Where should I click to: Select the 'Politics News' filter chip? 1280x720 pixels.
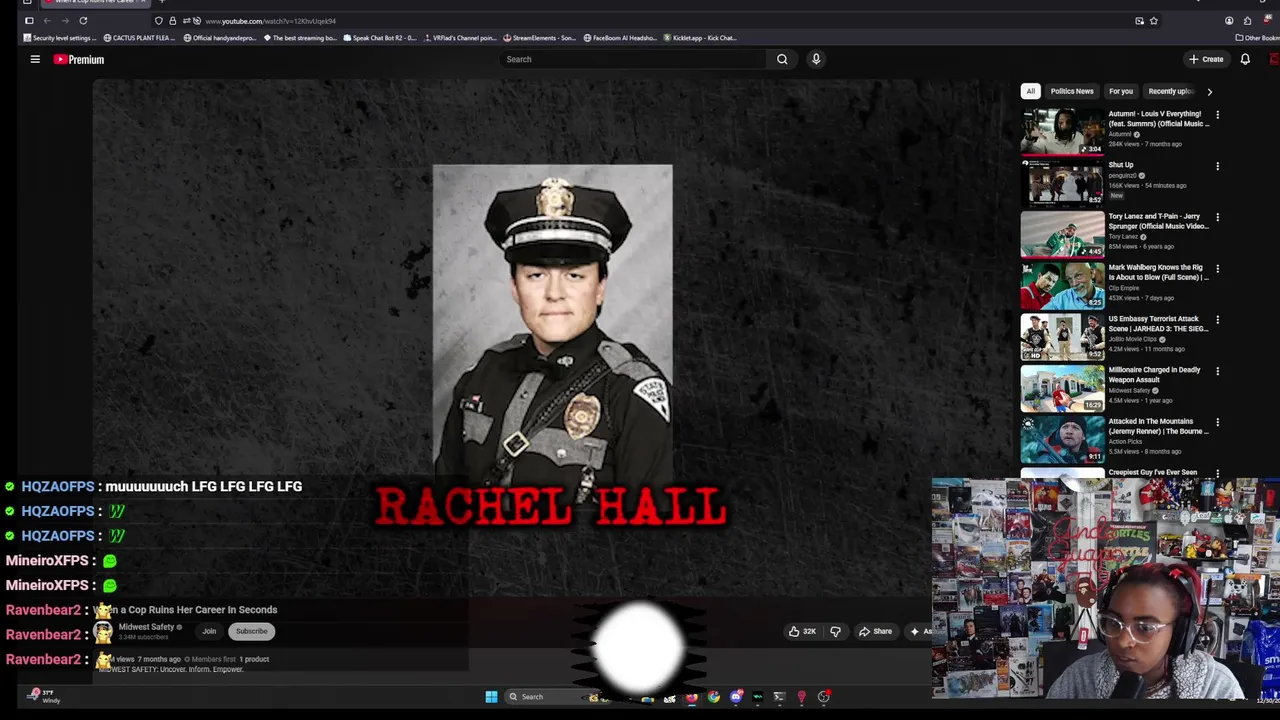click(1072, 91)
